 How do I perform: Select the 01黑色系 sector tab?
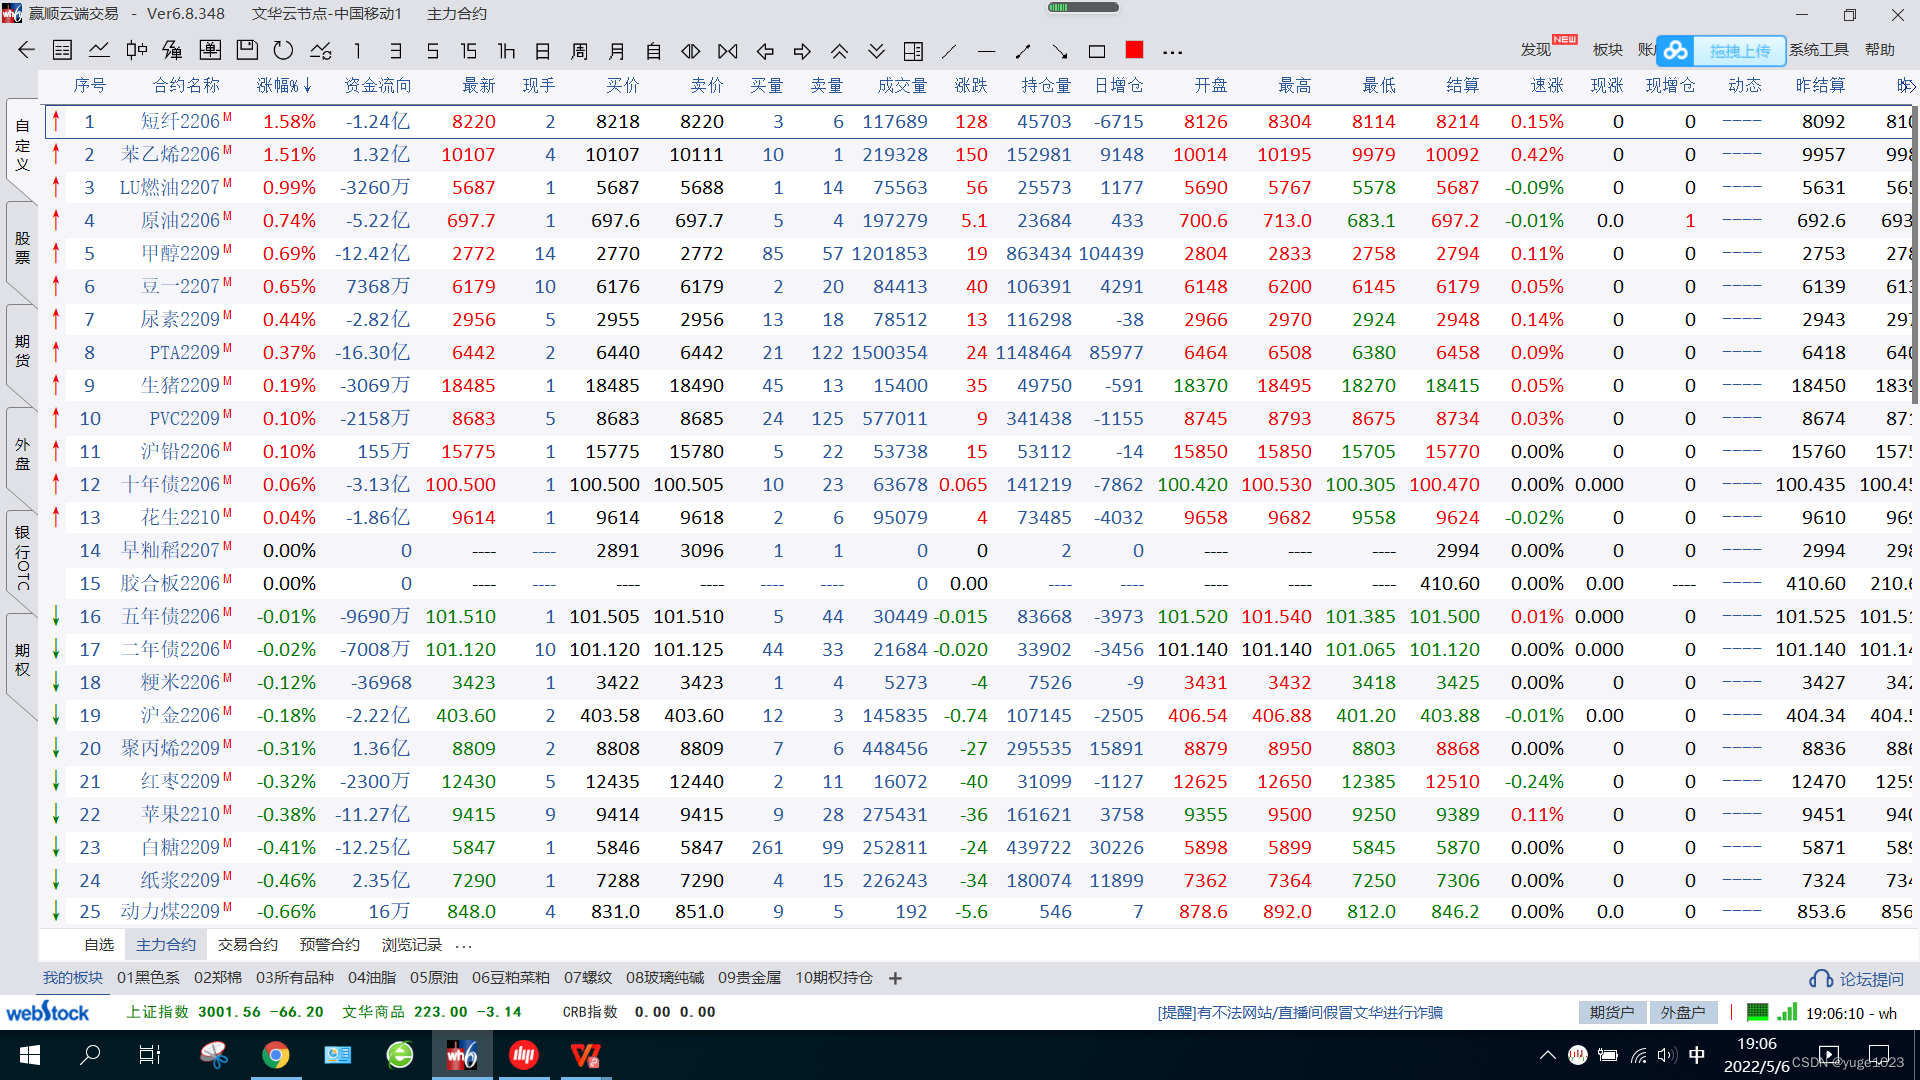(148, 977)
